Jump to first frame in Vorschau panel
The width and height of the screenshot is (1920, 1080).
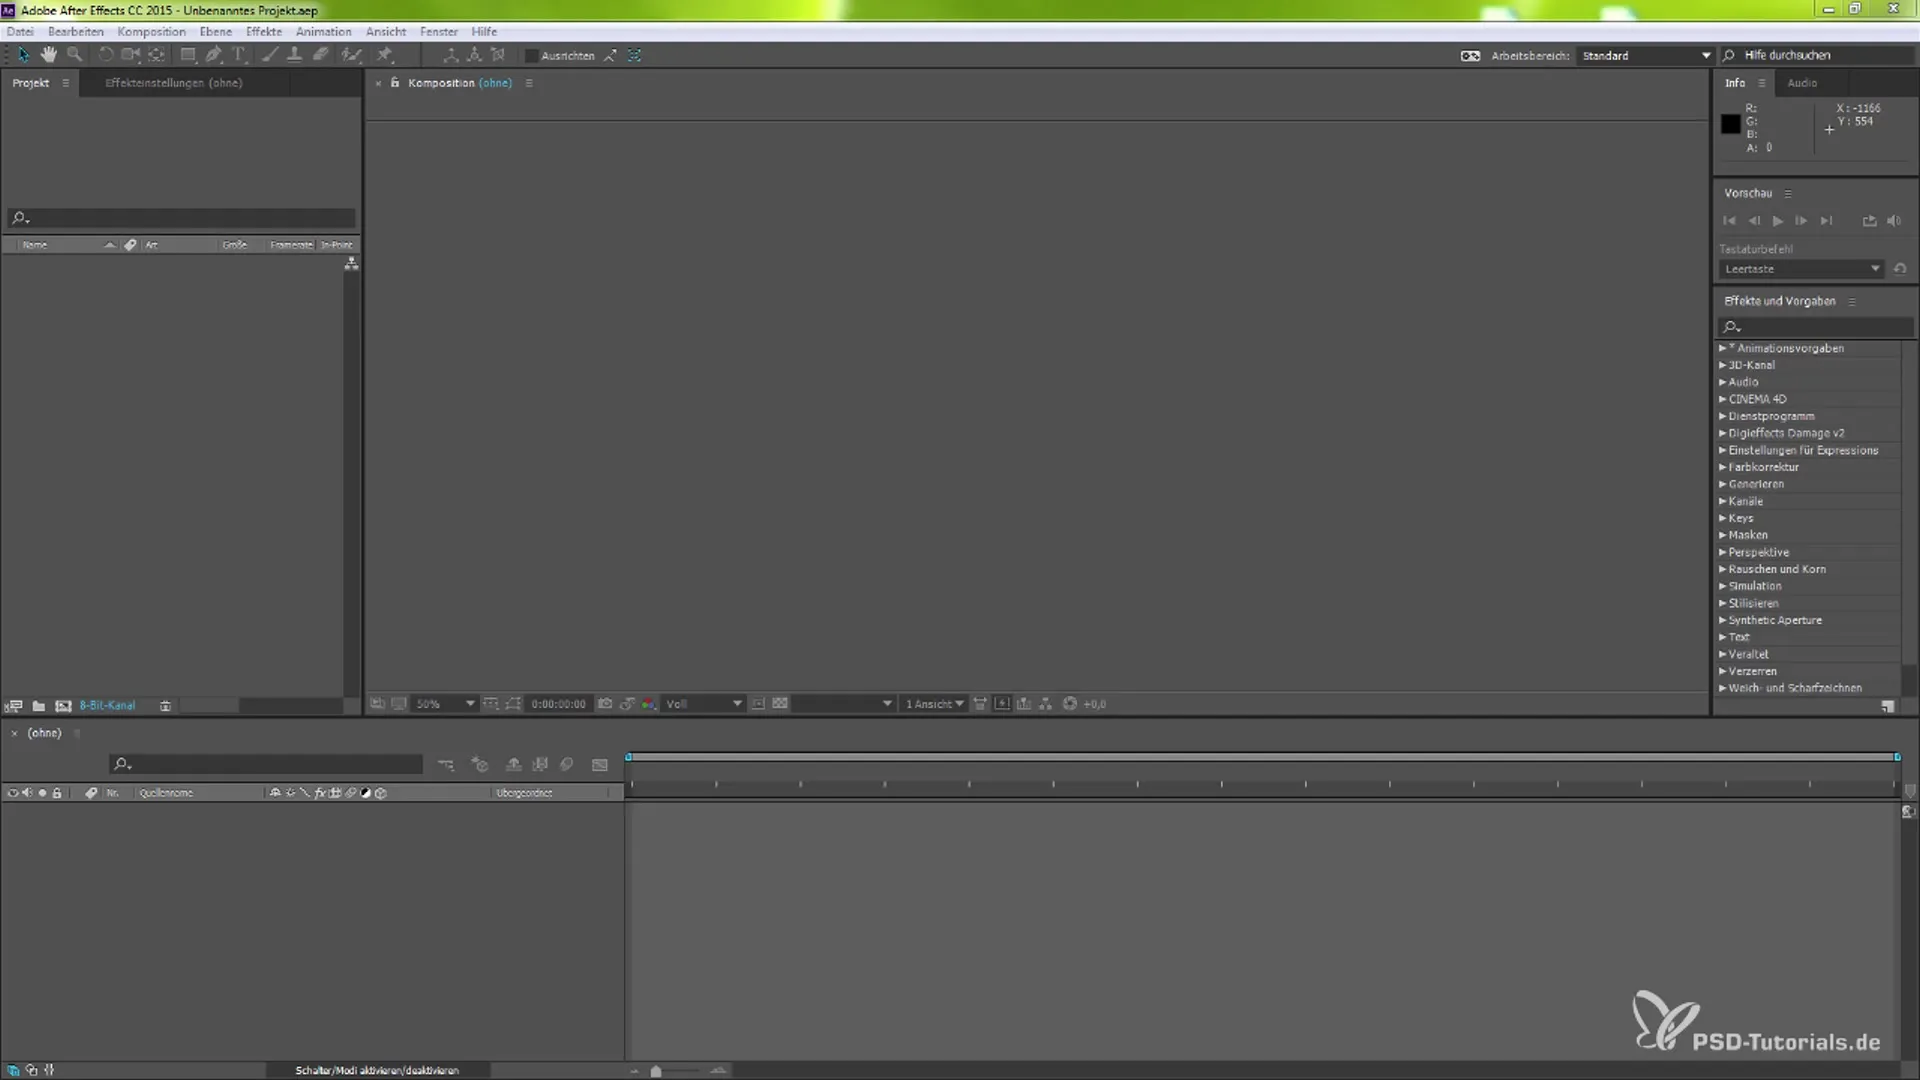coord(1730,221)
